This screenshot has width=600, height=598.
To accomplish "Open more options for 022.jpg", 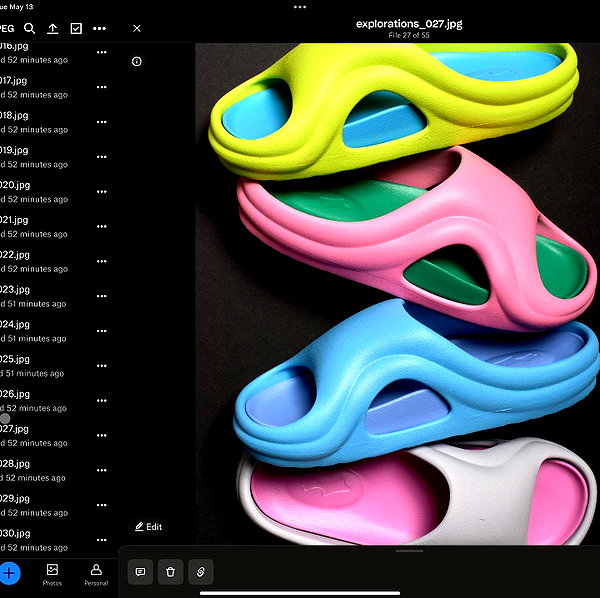I will pos(102,261).
